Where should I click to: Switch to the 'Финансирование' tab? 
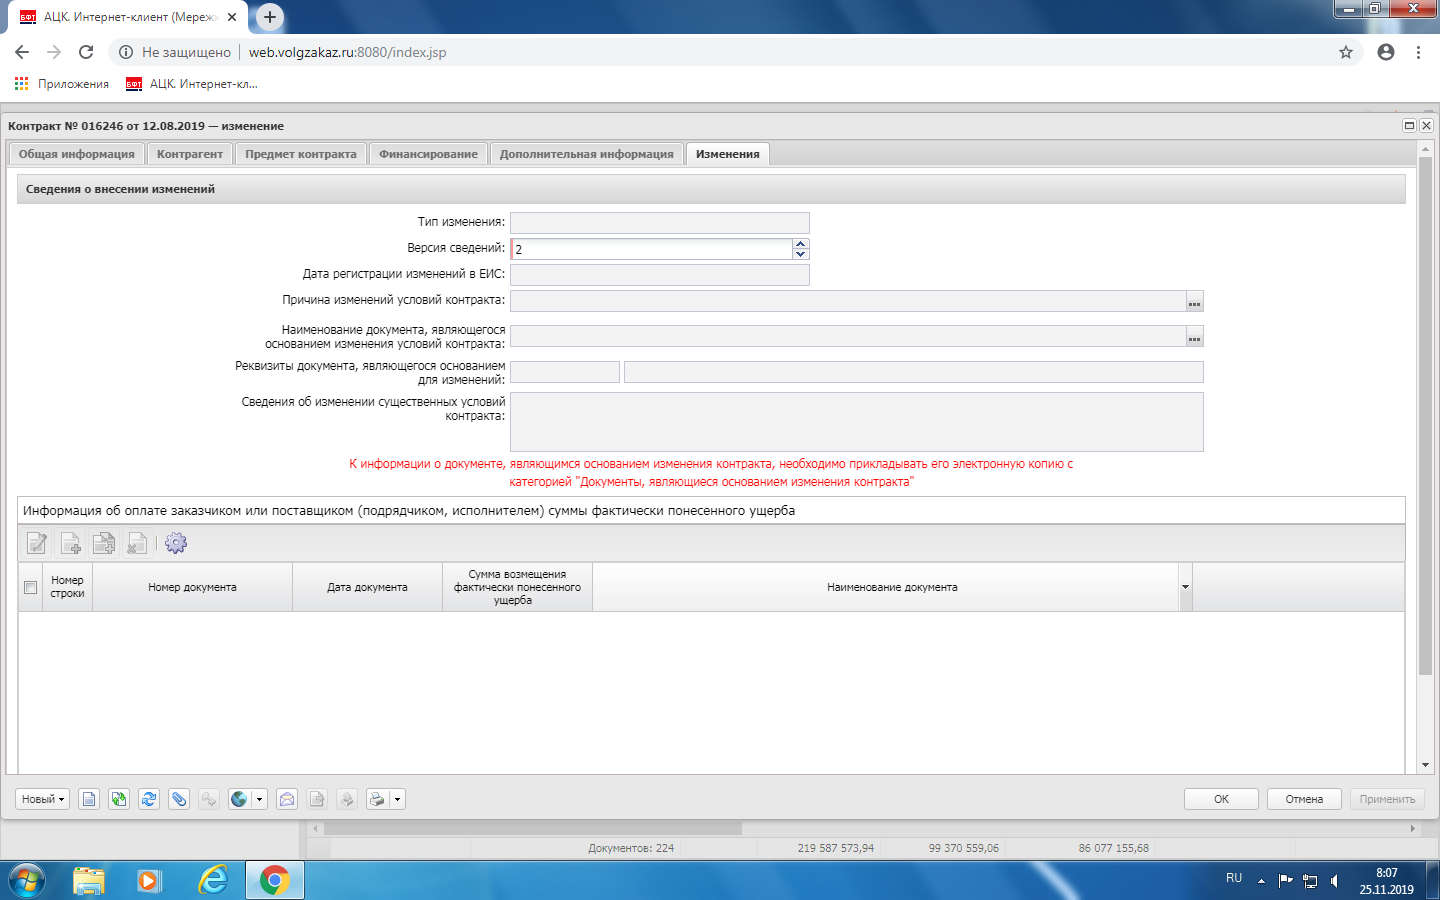tap(428, 154)
